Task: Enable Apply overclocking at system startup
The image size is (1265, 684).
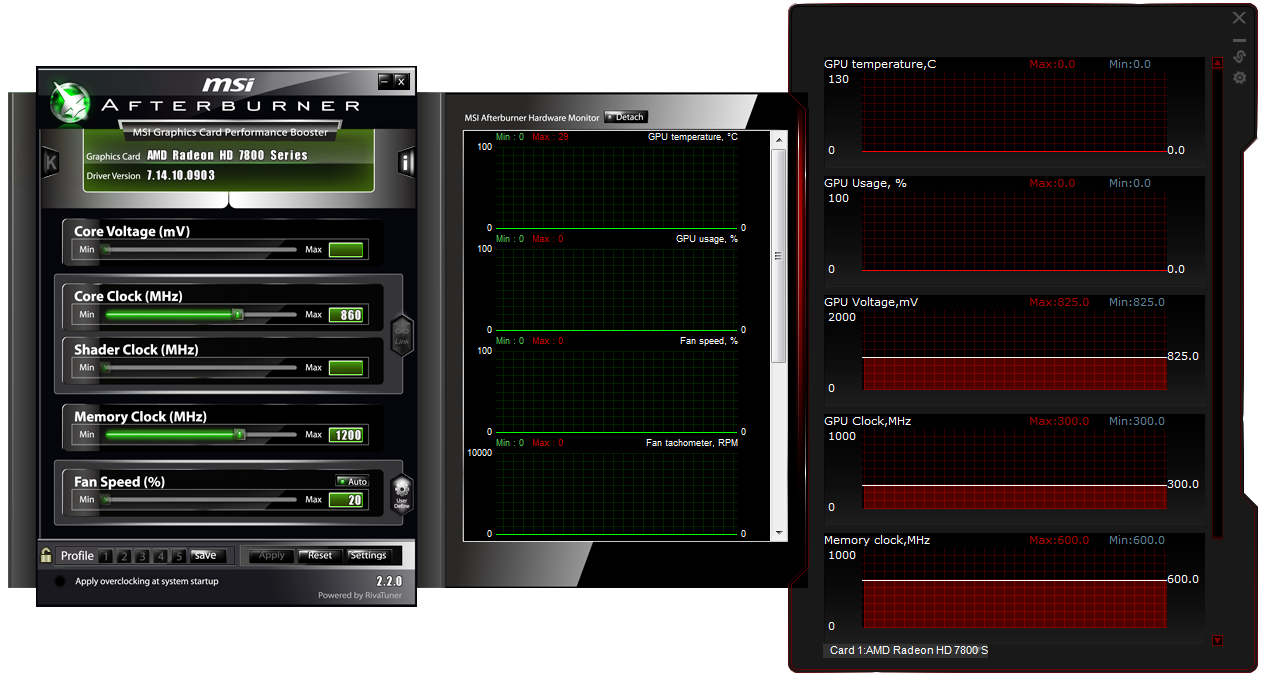Action: click(x=60, y=581)
